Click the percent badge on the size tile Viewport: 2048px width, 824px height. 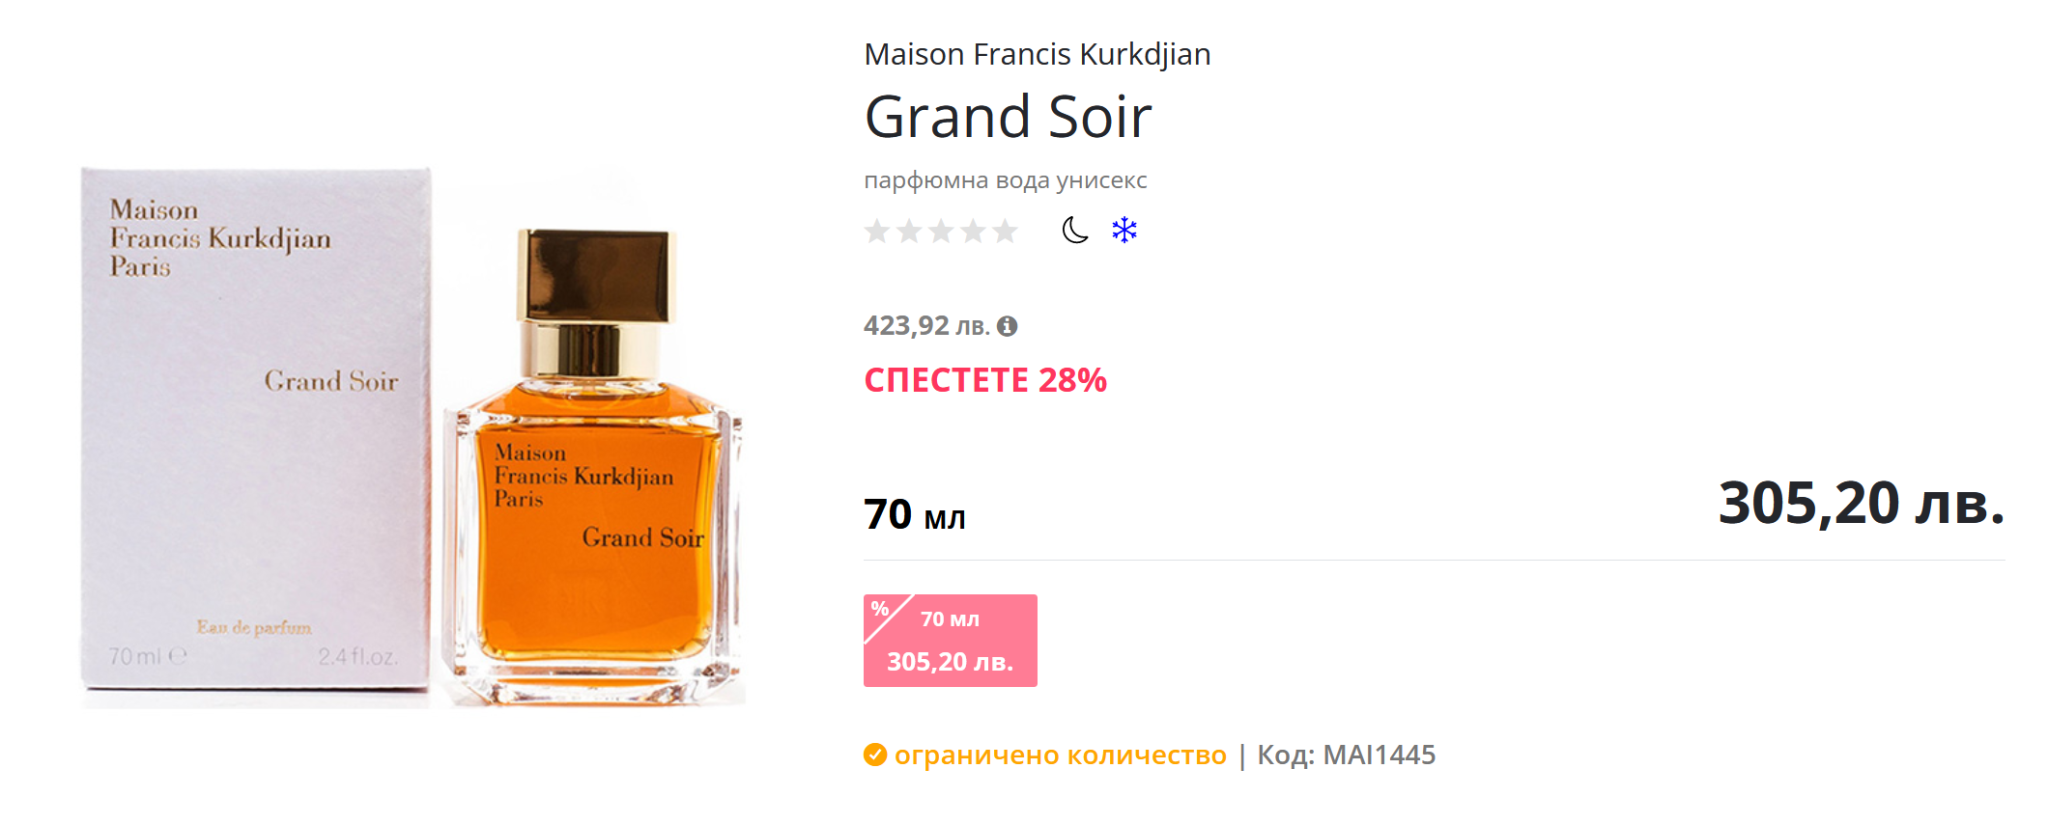pos(880,609)
